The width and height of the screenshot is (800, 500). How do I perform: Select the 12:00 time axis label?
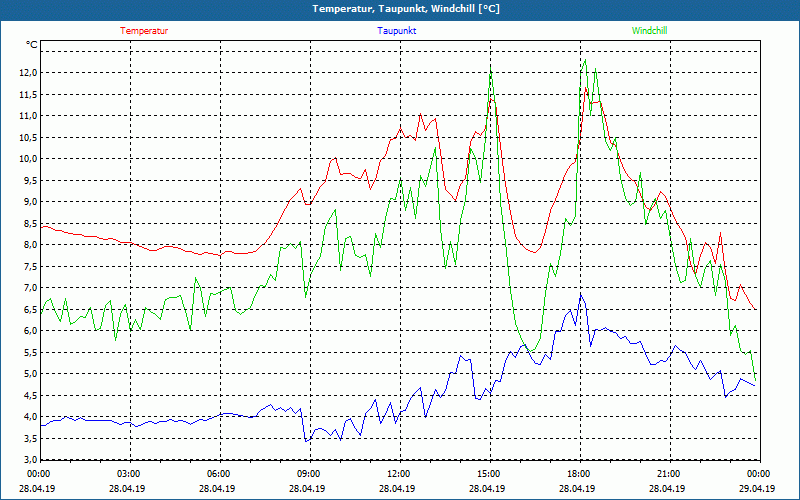coord(399,474)
